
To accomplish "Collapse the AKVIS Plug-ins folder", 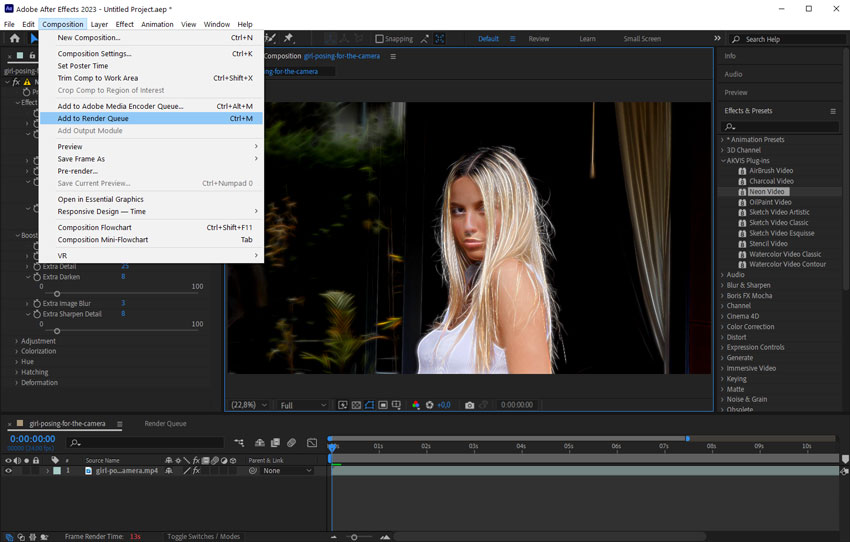I will 723,161.
